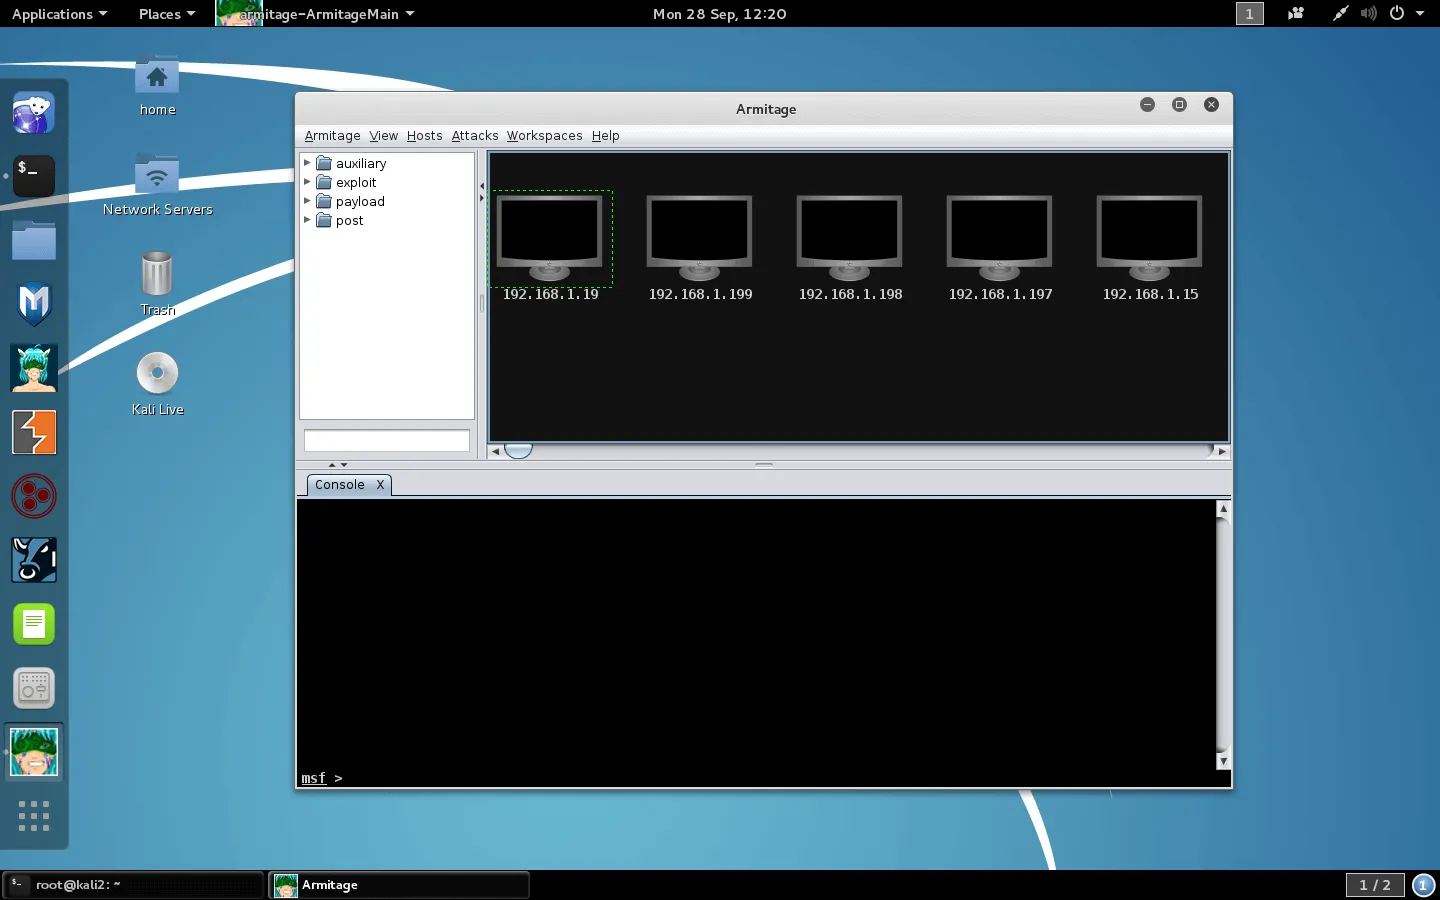Click the module search input field
The image size is (1440, 900).
386,440
